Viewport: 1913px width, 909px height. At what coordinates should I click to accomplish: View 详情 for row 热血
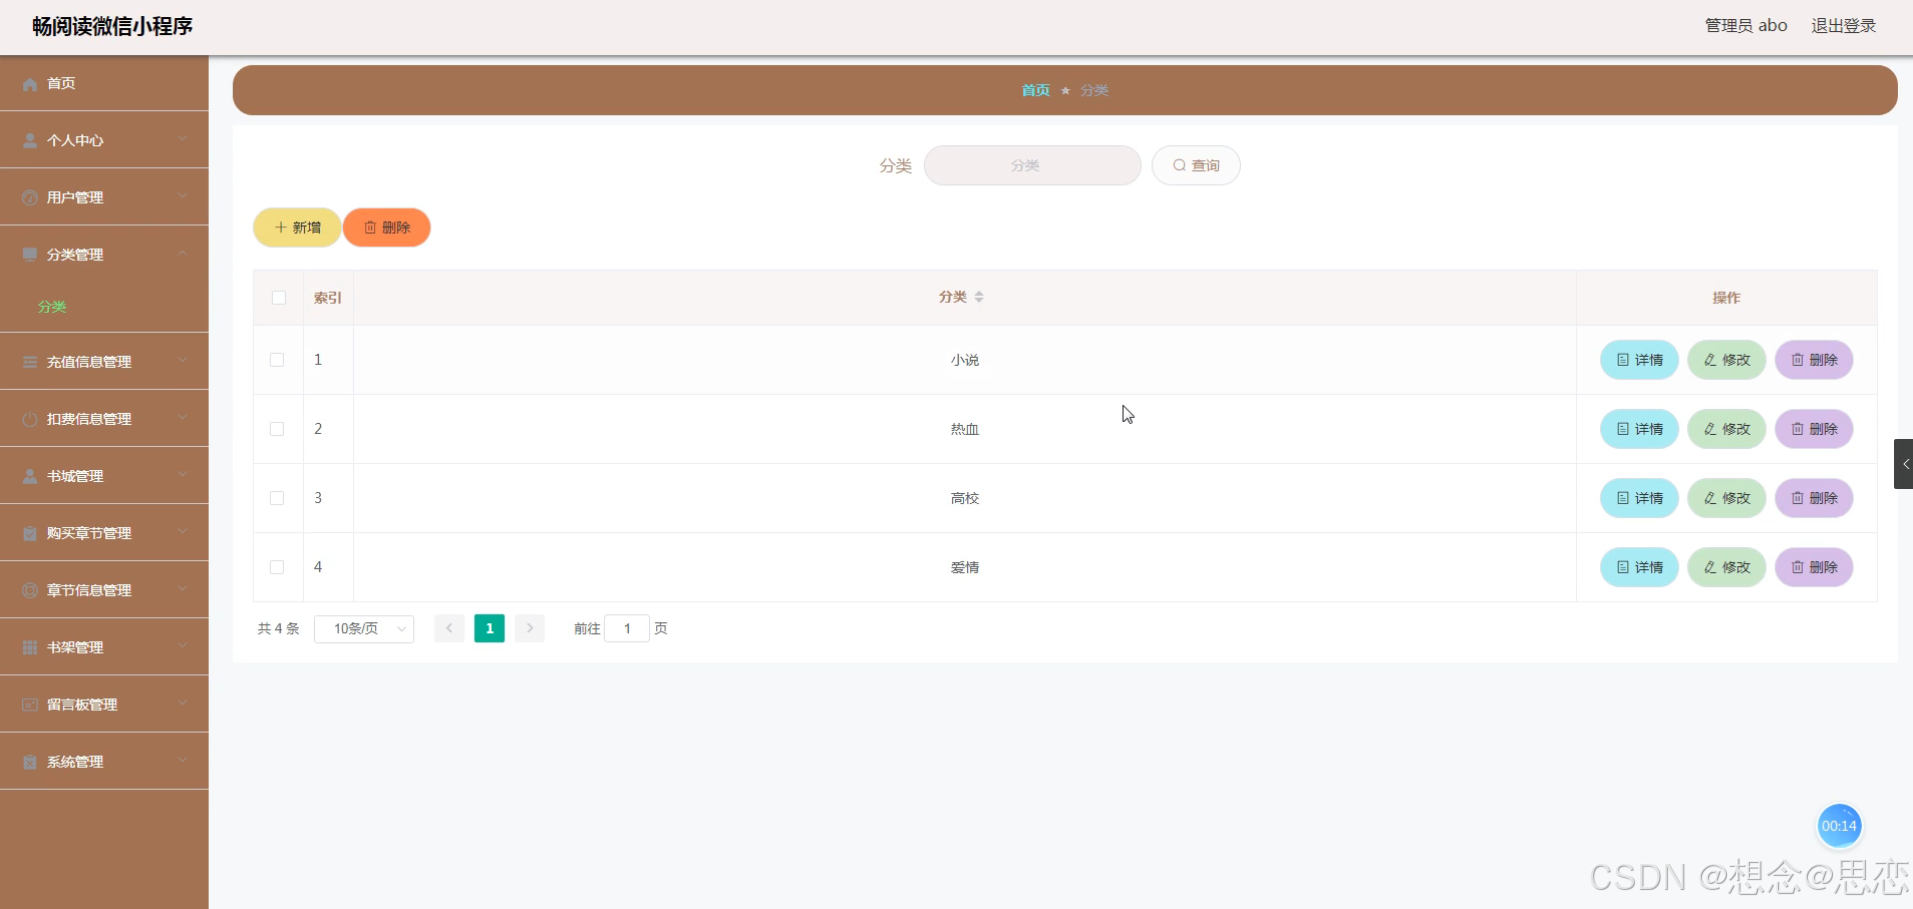point(1639,429)
